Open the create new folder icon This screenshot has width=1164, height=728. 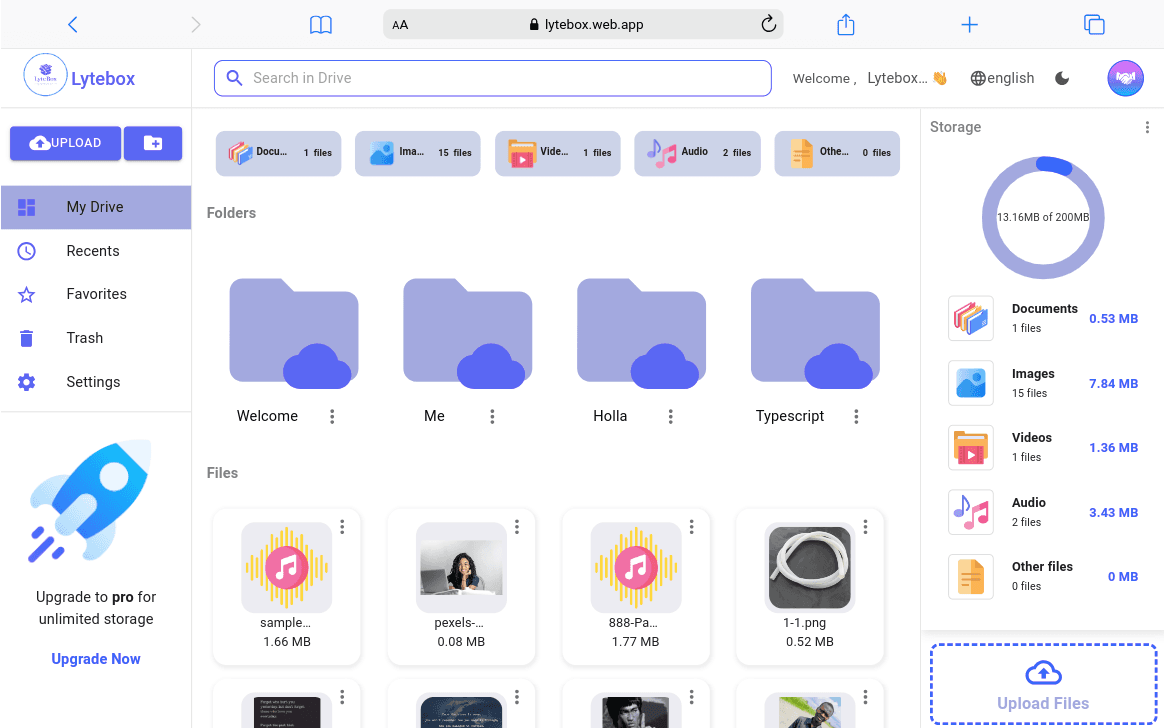click(153, 143)
